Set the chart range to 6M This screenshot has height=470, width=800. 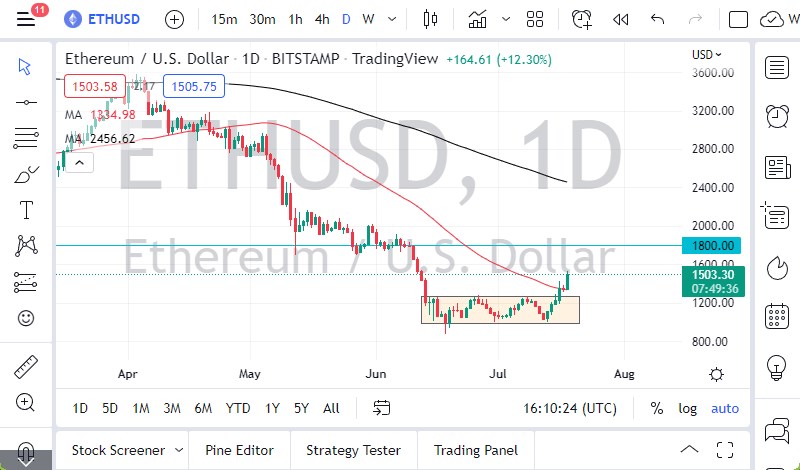click(x=203, y=408)
